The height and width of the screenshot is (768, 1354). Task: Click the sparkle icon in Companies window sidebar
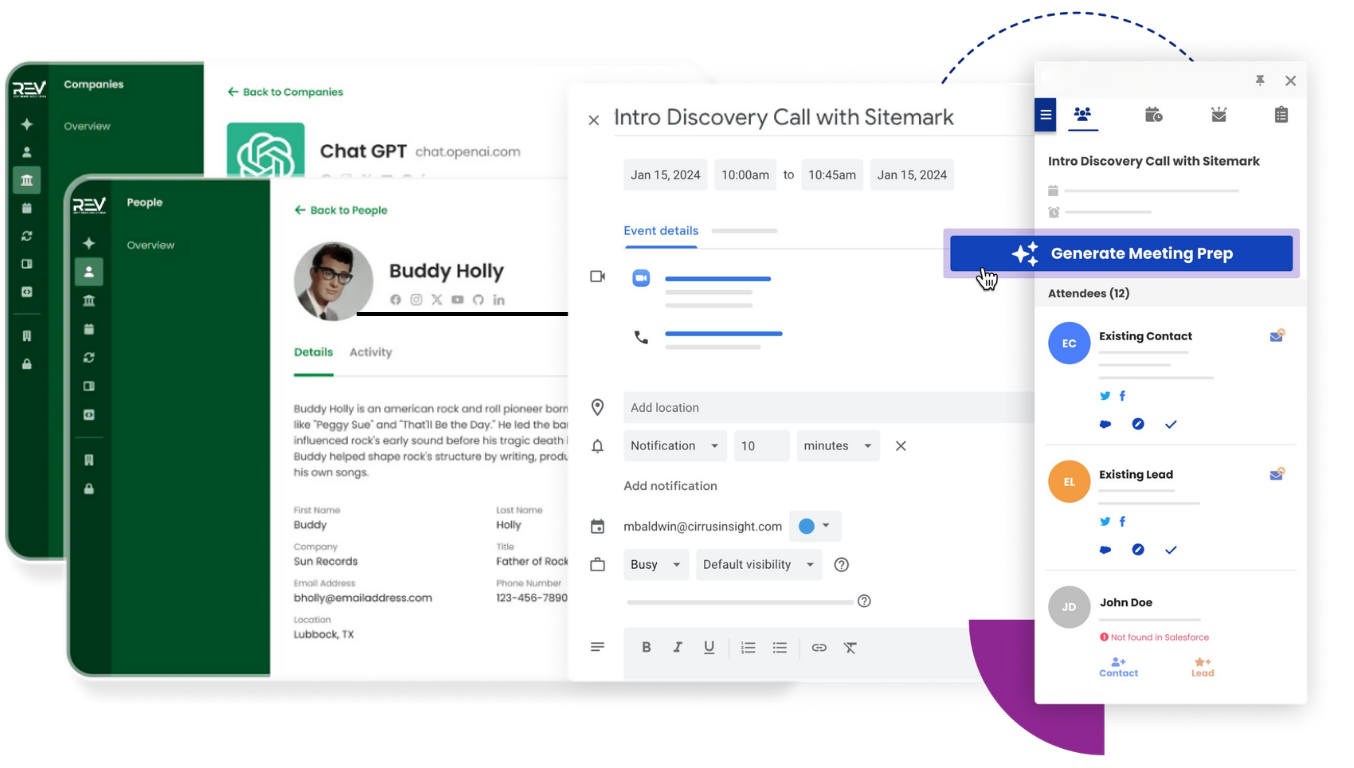point(27,125)
